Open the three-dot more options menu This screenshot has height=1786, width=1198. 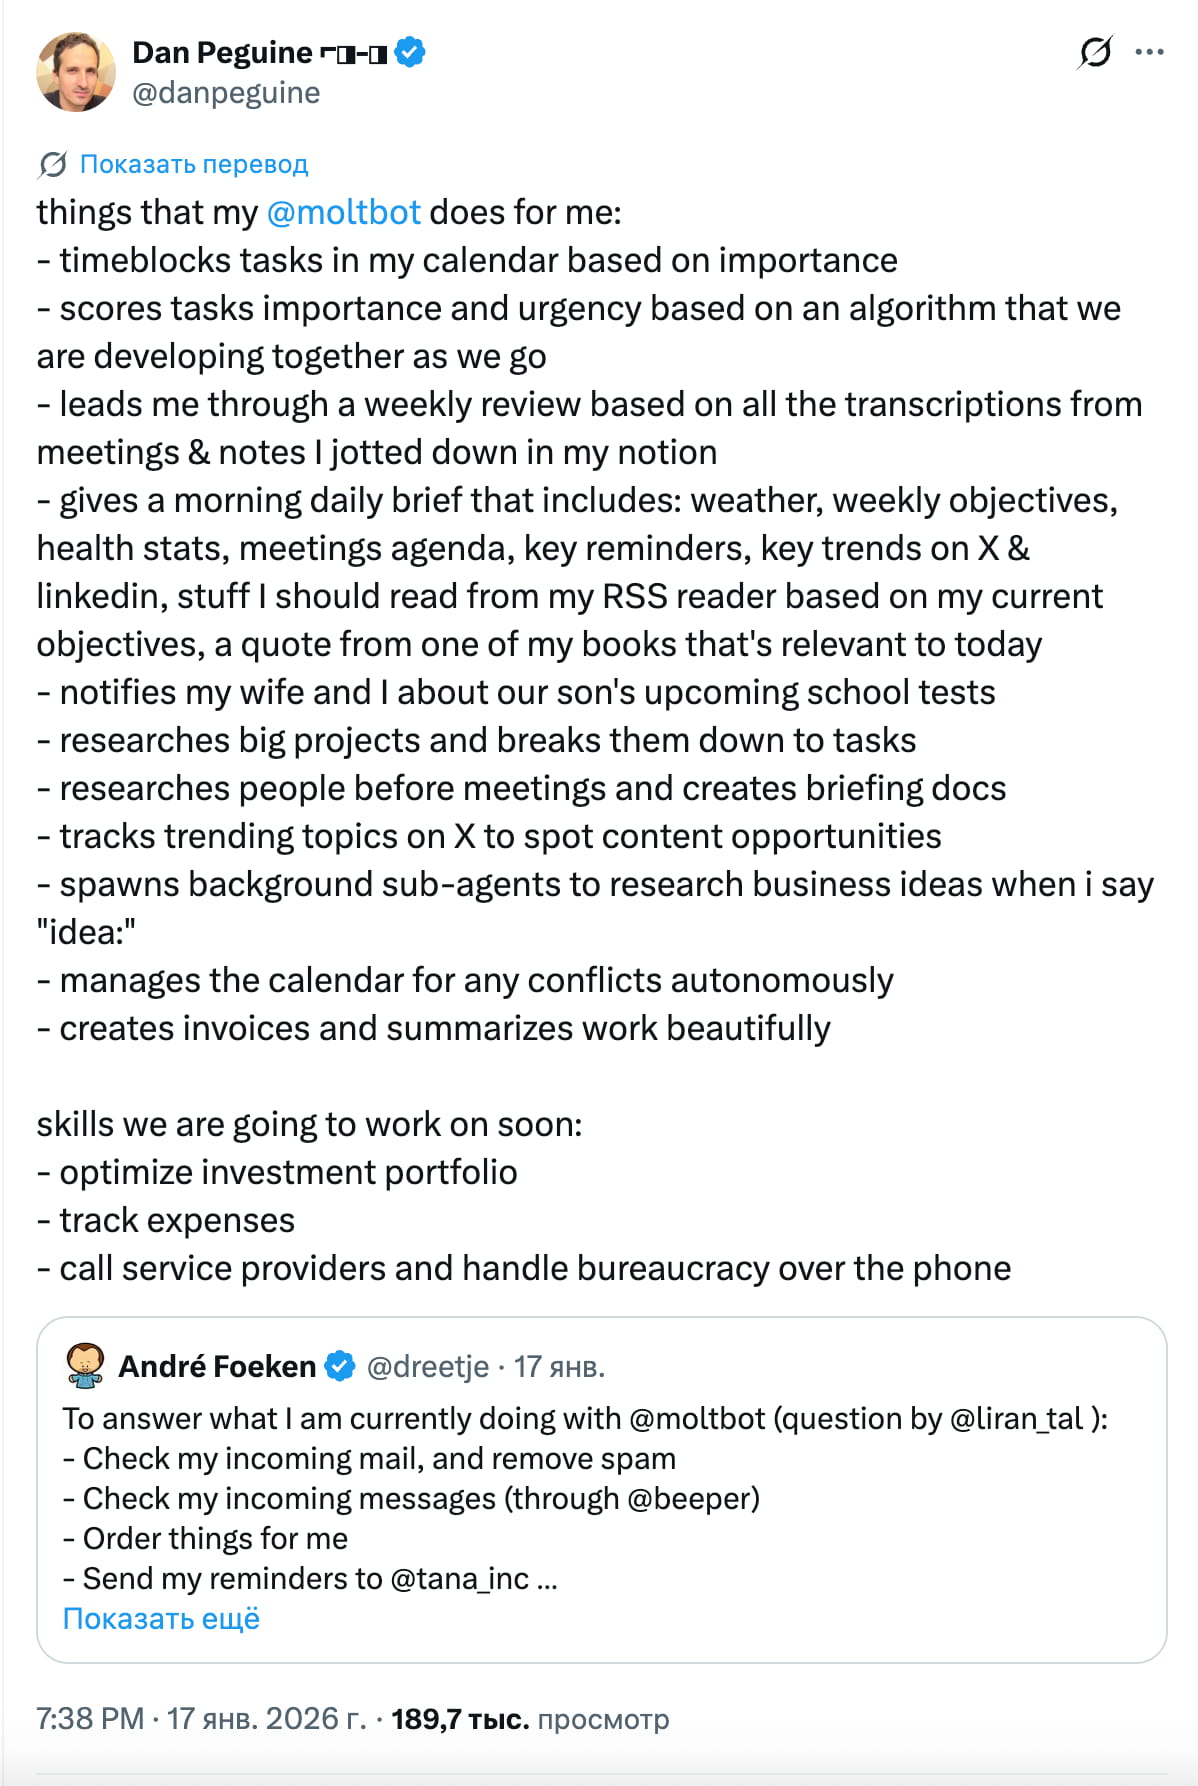(1150, 52)
